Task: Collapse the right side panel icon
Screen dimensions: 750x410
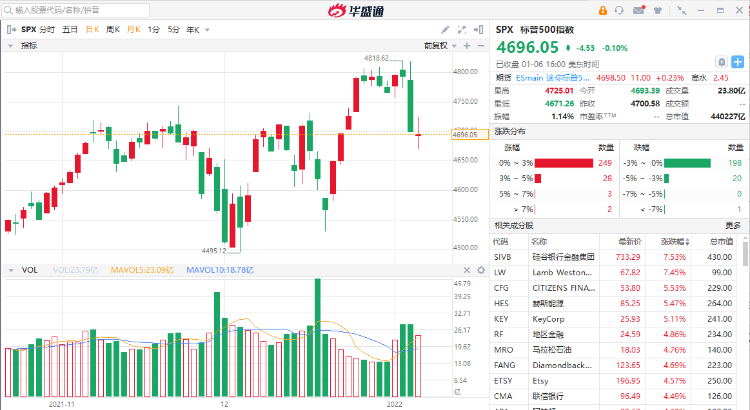Action: coord(478,30)
